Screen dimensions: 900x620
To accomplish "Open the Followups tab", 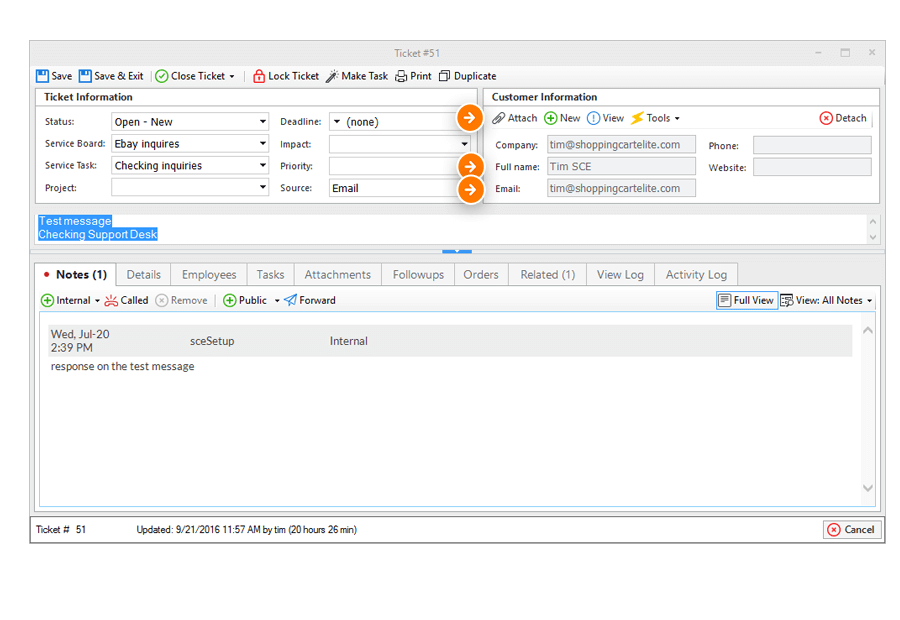I will [x=418, y=274].
